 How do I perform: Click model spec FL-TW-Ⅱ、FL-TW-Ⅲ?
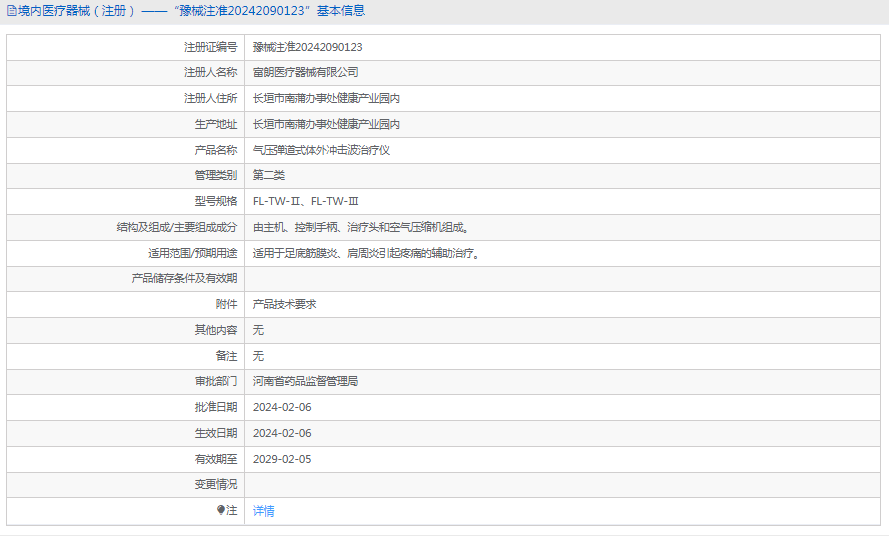tap(306, 201)
